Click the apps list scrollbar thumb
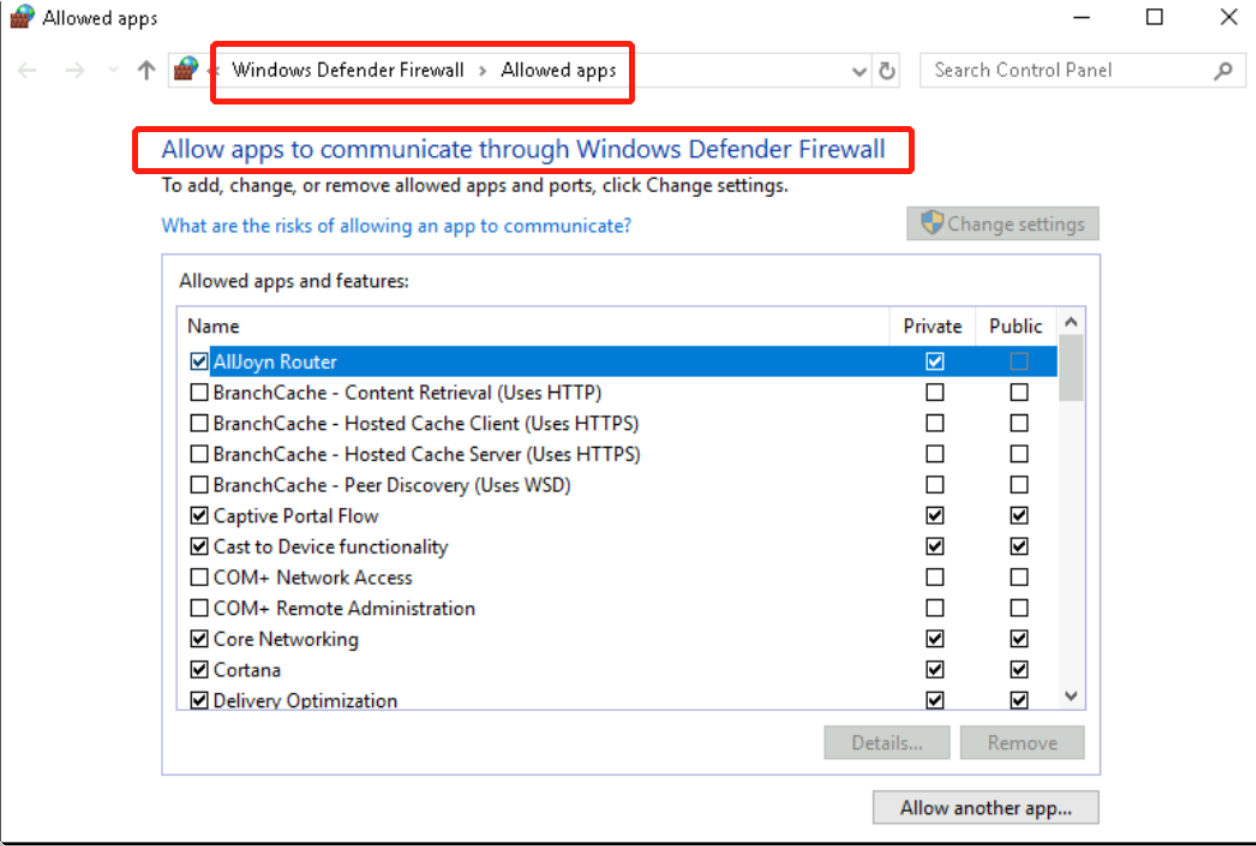 point(1071,368)
